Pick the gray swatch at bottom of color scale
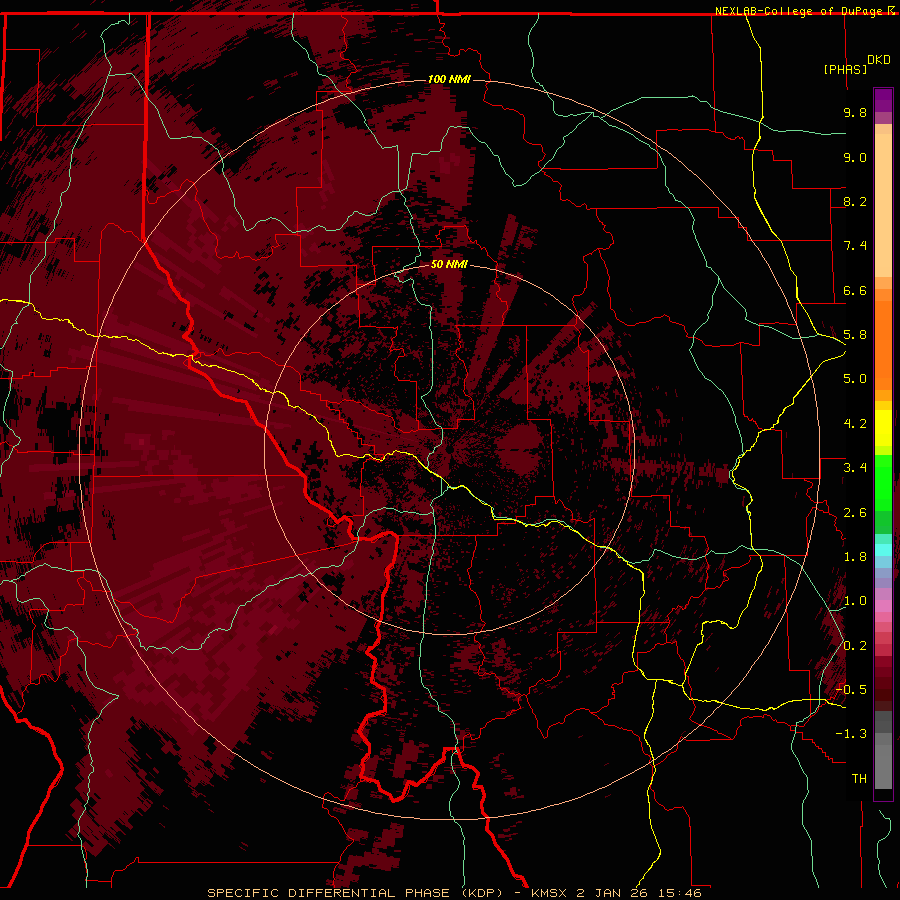The width and height of the screenshot is (900, 900). point(883,766)
